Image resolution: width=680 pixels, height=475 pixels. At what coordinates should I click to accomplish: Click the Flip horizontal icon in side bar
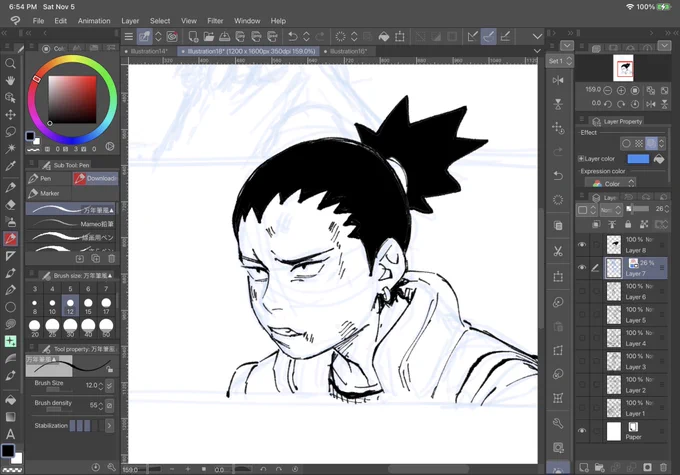[558, 80]
